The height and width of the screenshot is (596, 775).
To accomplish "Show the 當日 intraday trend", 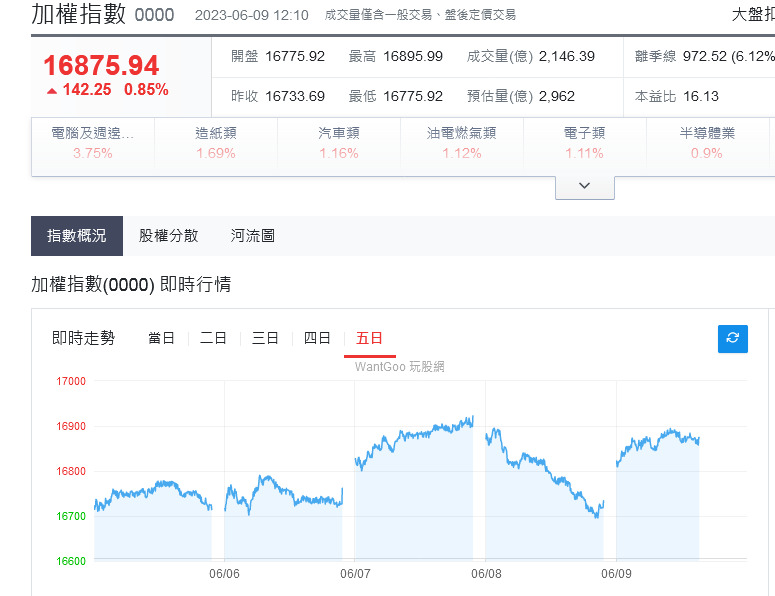I will [162, 339].
